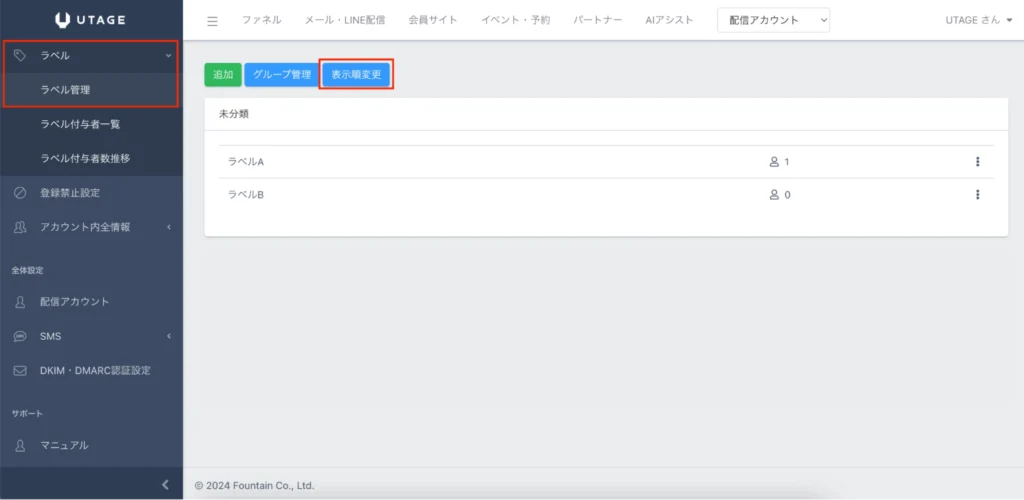Expand the SMS submenu chevron
The image size is (1024, 500).
(x=168, y=336)
